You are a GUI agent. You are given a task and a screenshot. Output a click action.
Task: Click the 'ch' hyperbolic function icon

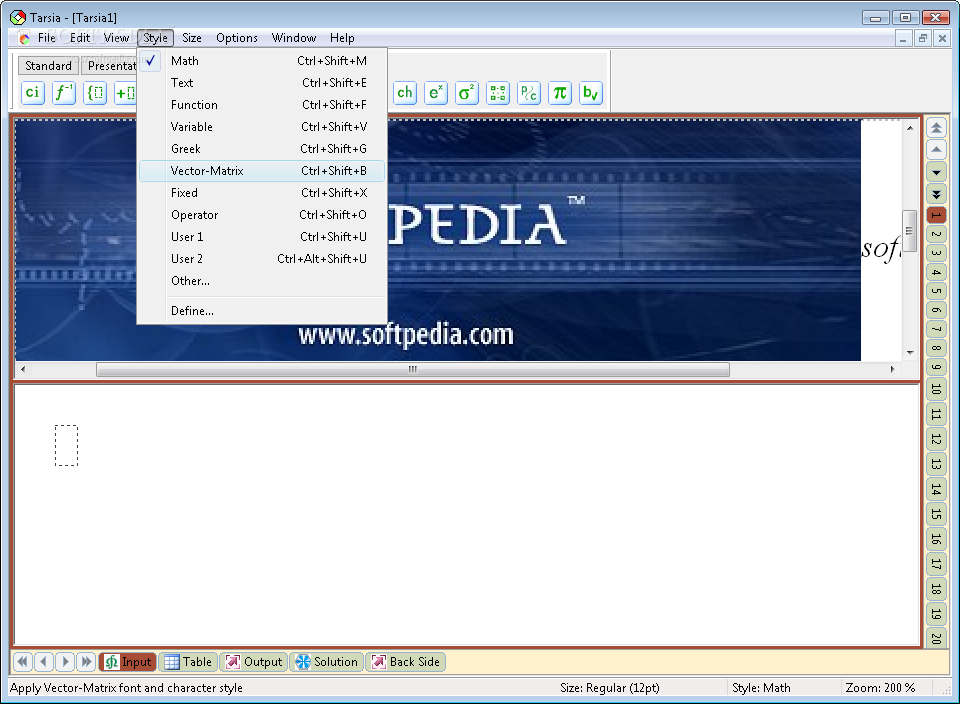pos(405,93)
